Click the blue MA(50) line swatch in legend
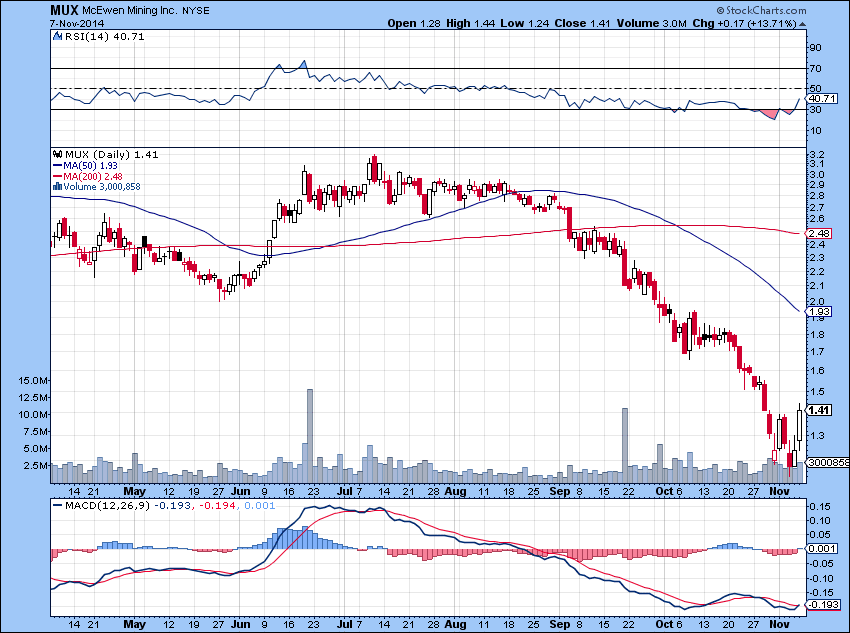Image resolution: width=850 pixels, height=633 pixels. [57, 166]
